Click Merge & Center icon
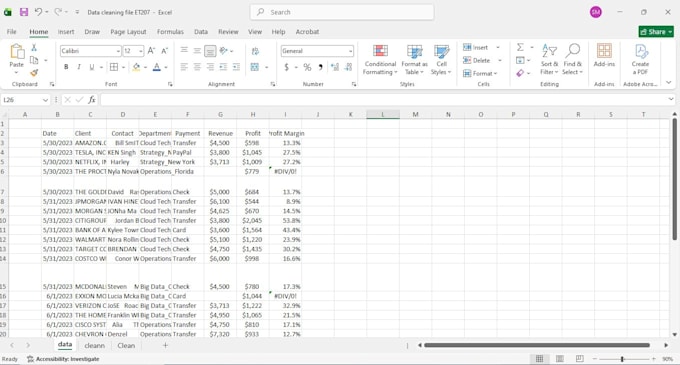 [255, 67]
